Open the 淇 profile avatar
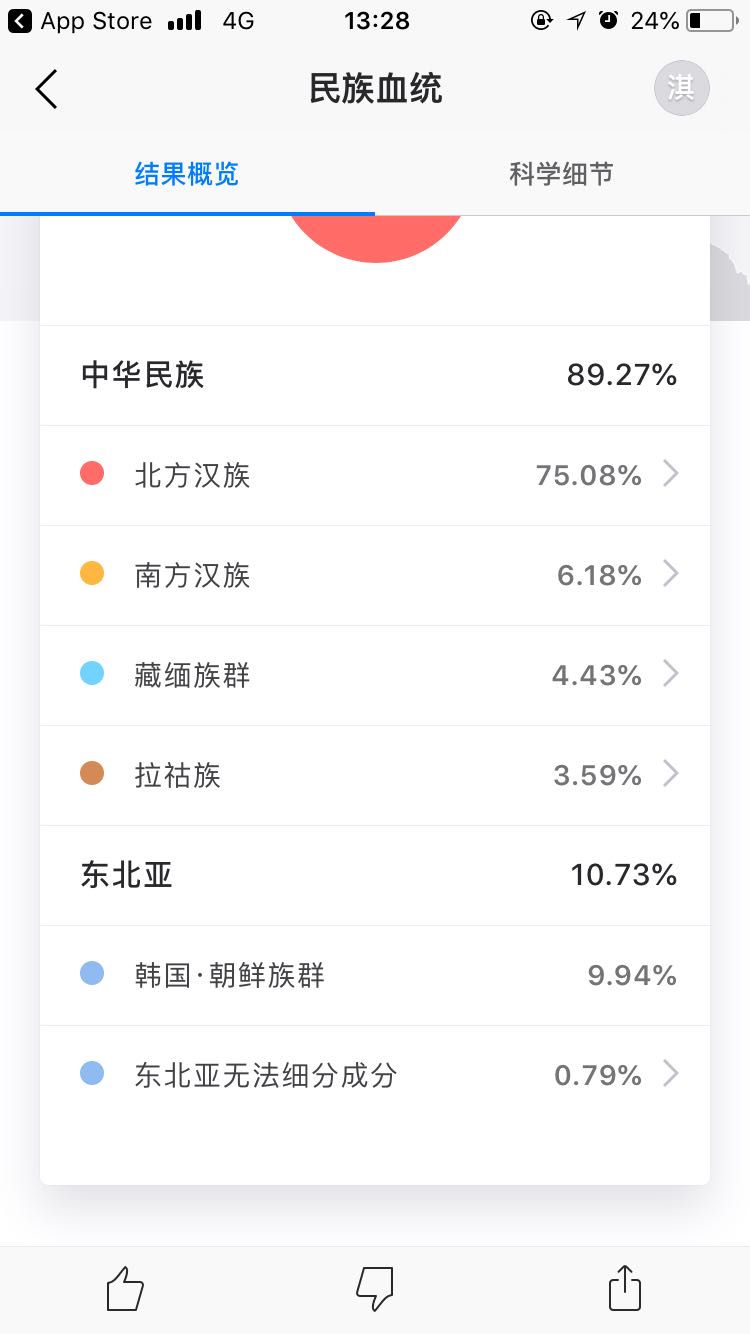This screenshot has height=1334, width=750. [x=681, y=88]
